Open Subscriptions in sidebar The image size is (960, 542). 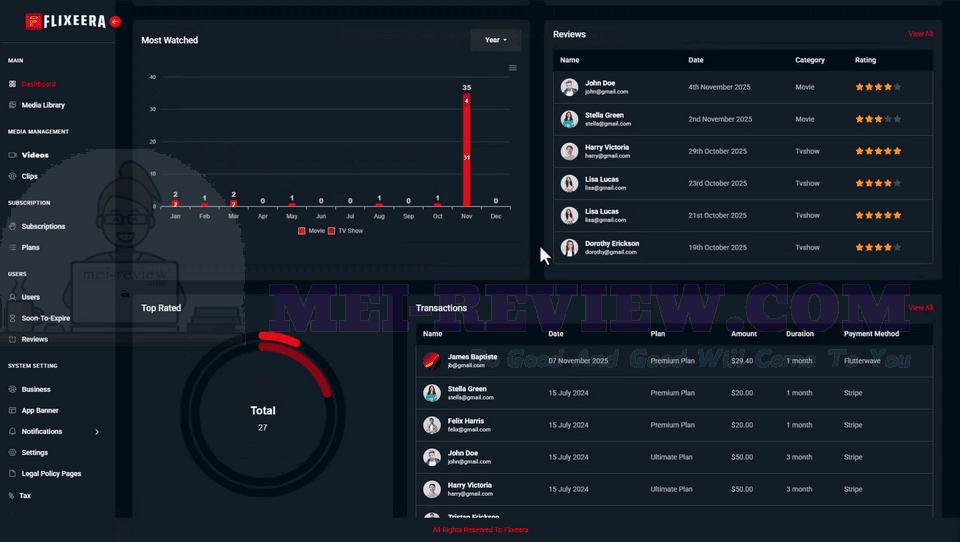click(43, 226)
